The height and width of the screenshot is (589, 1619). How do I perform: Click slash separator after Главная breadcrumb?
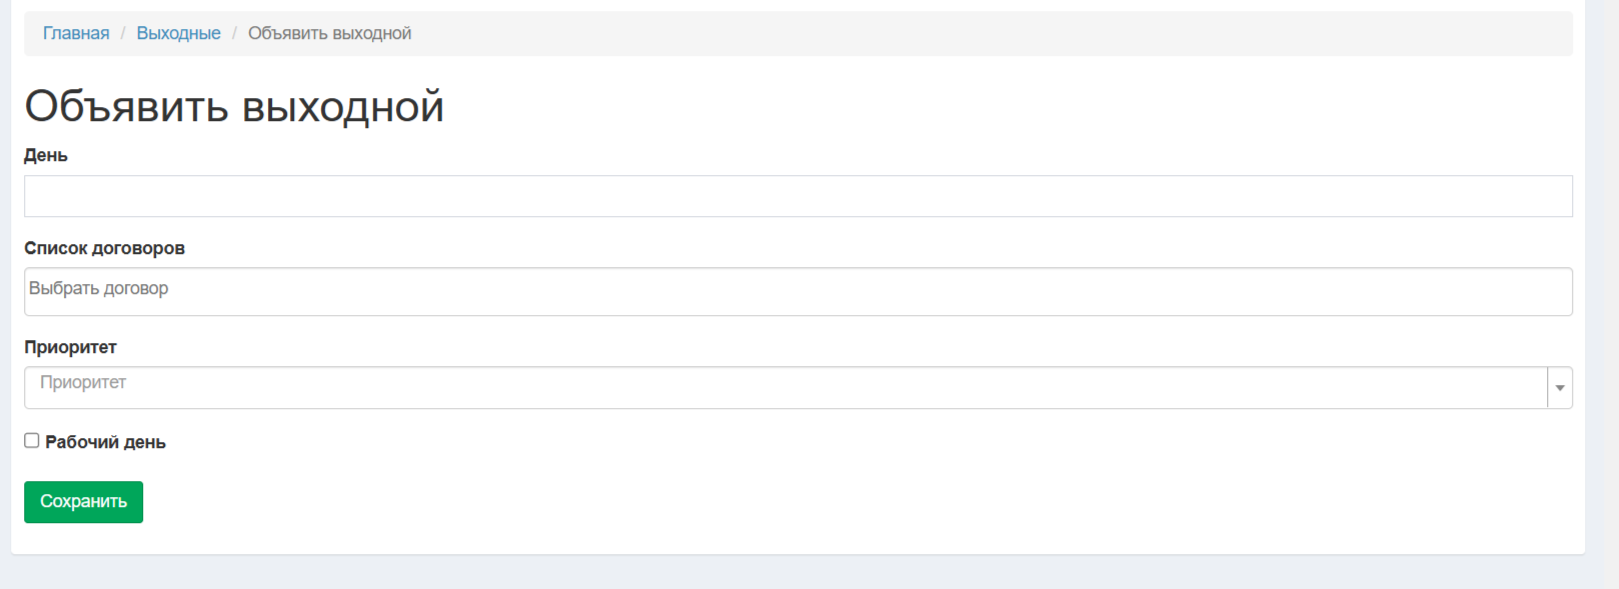point(123,33)
